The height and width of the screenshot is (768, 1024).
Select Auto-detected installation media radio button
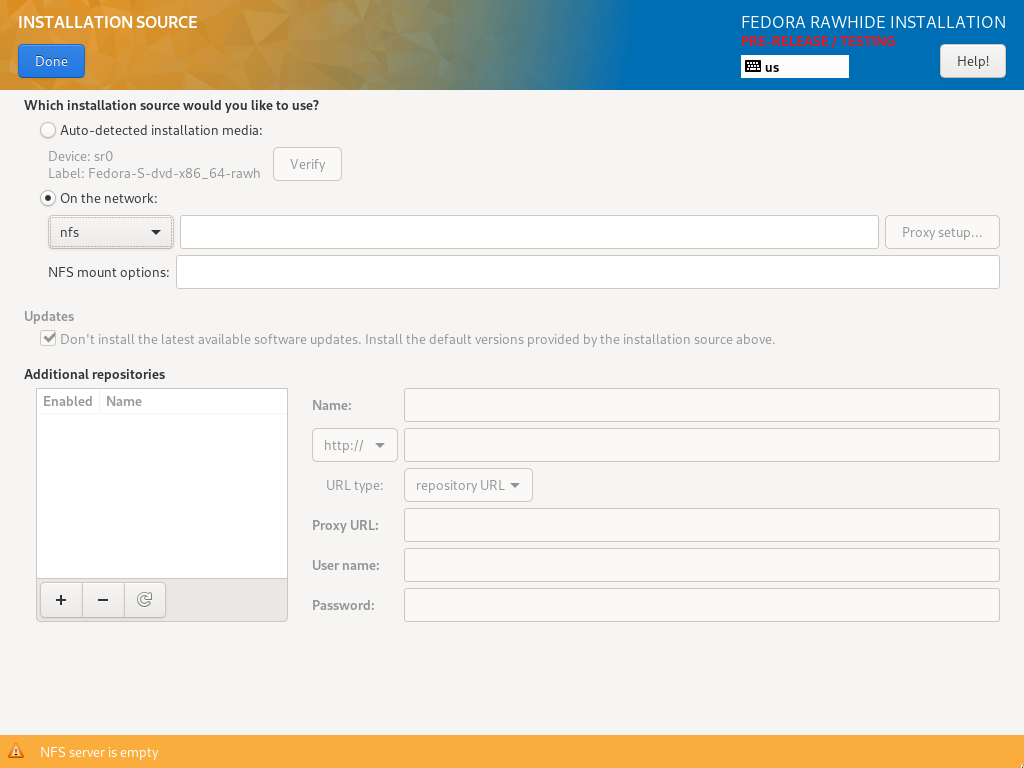tap(48, 130)
